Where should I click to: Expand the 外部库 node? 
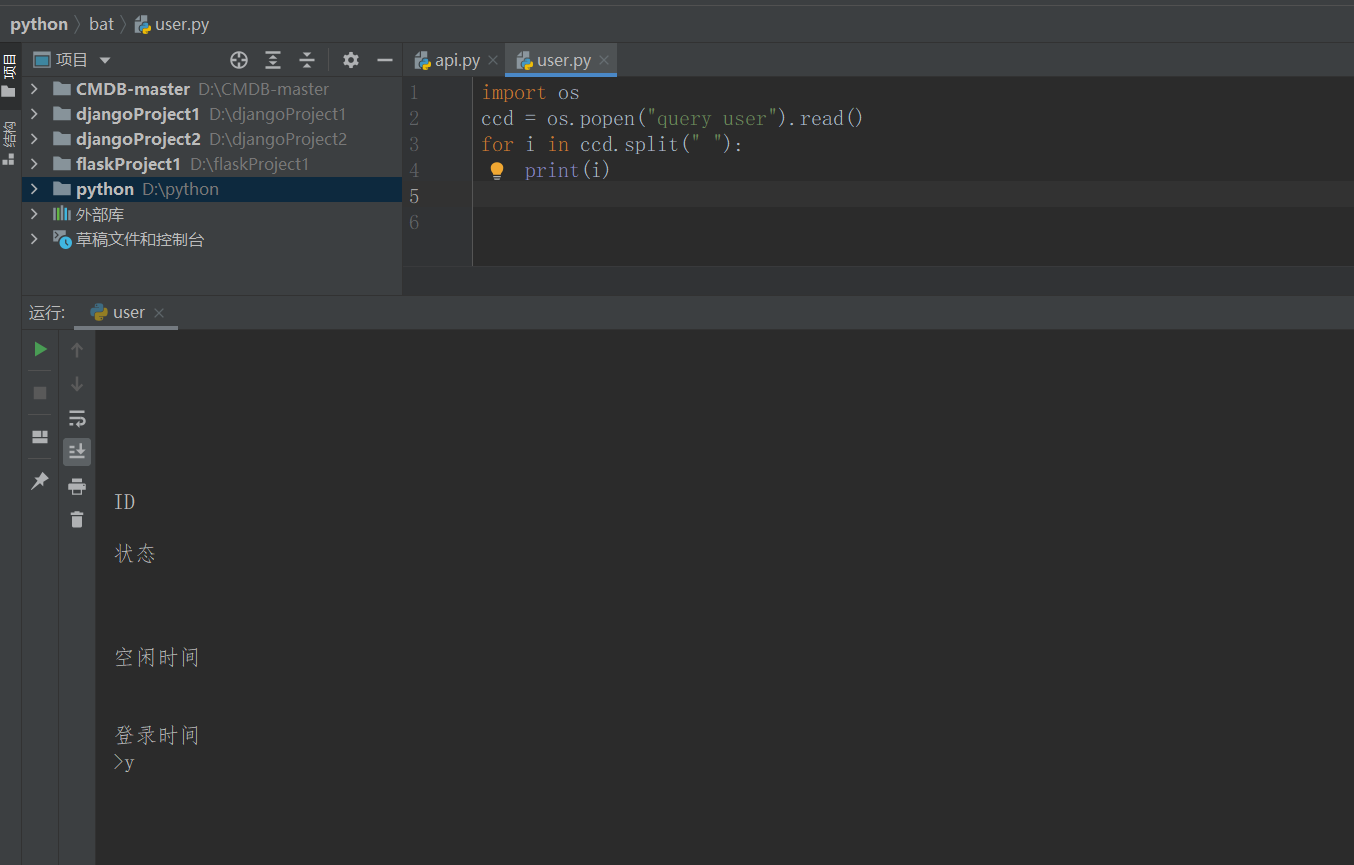[x=35, y=214]
